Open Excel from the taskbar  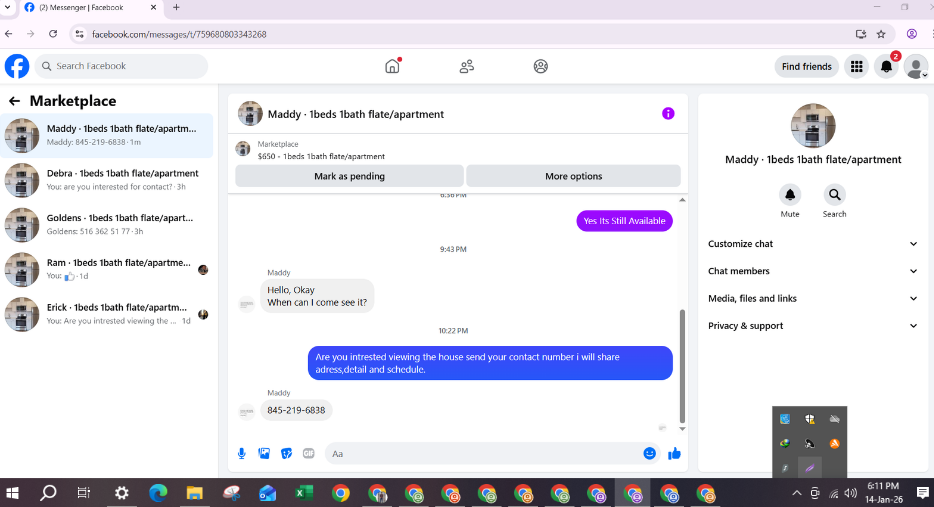pos(304,493)
